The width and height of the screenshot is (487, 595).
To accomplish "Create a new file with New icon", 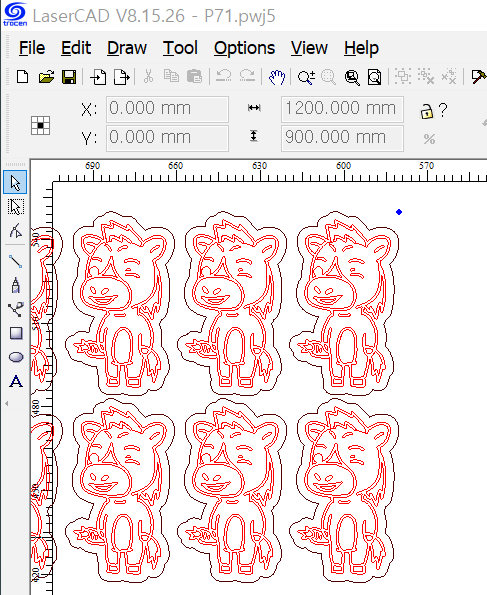I will point(23,77).
